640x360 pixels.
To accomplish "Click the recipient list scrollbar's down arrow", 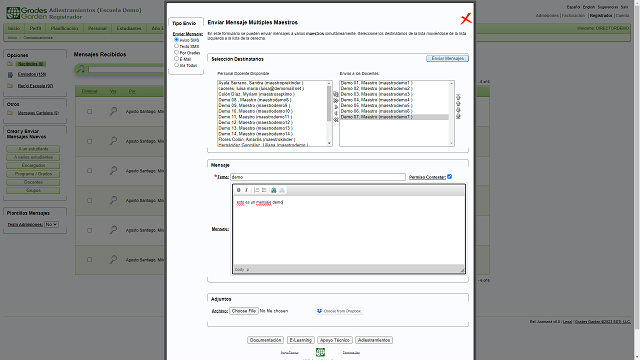I will click(451, 143).
